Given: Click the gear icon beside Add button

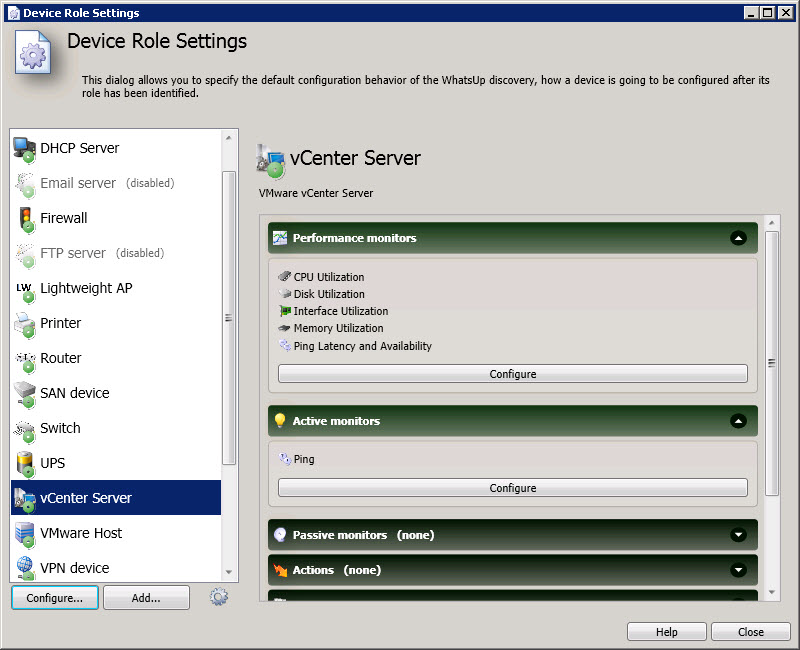Looking at the screenshot, I should click(x=219, y=597).
